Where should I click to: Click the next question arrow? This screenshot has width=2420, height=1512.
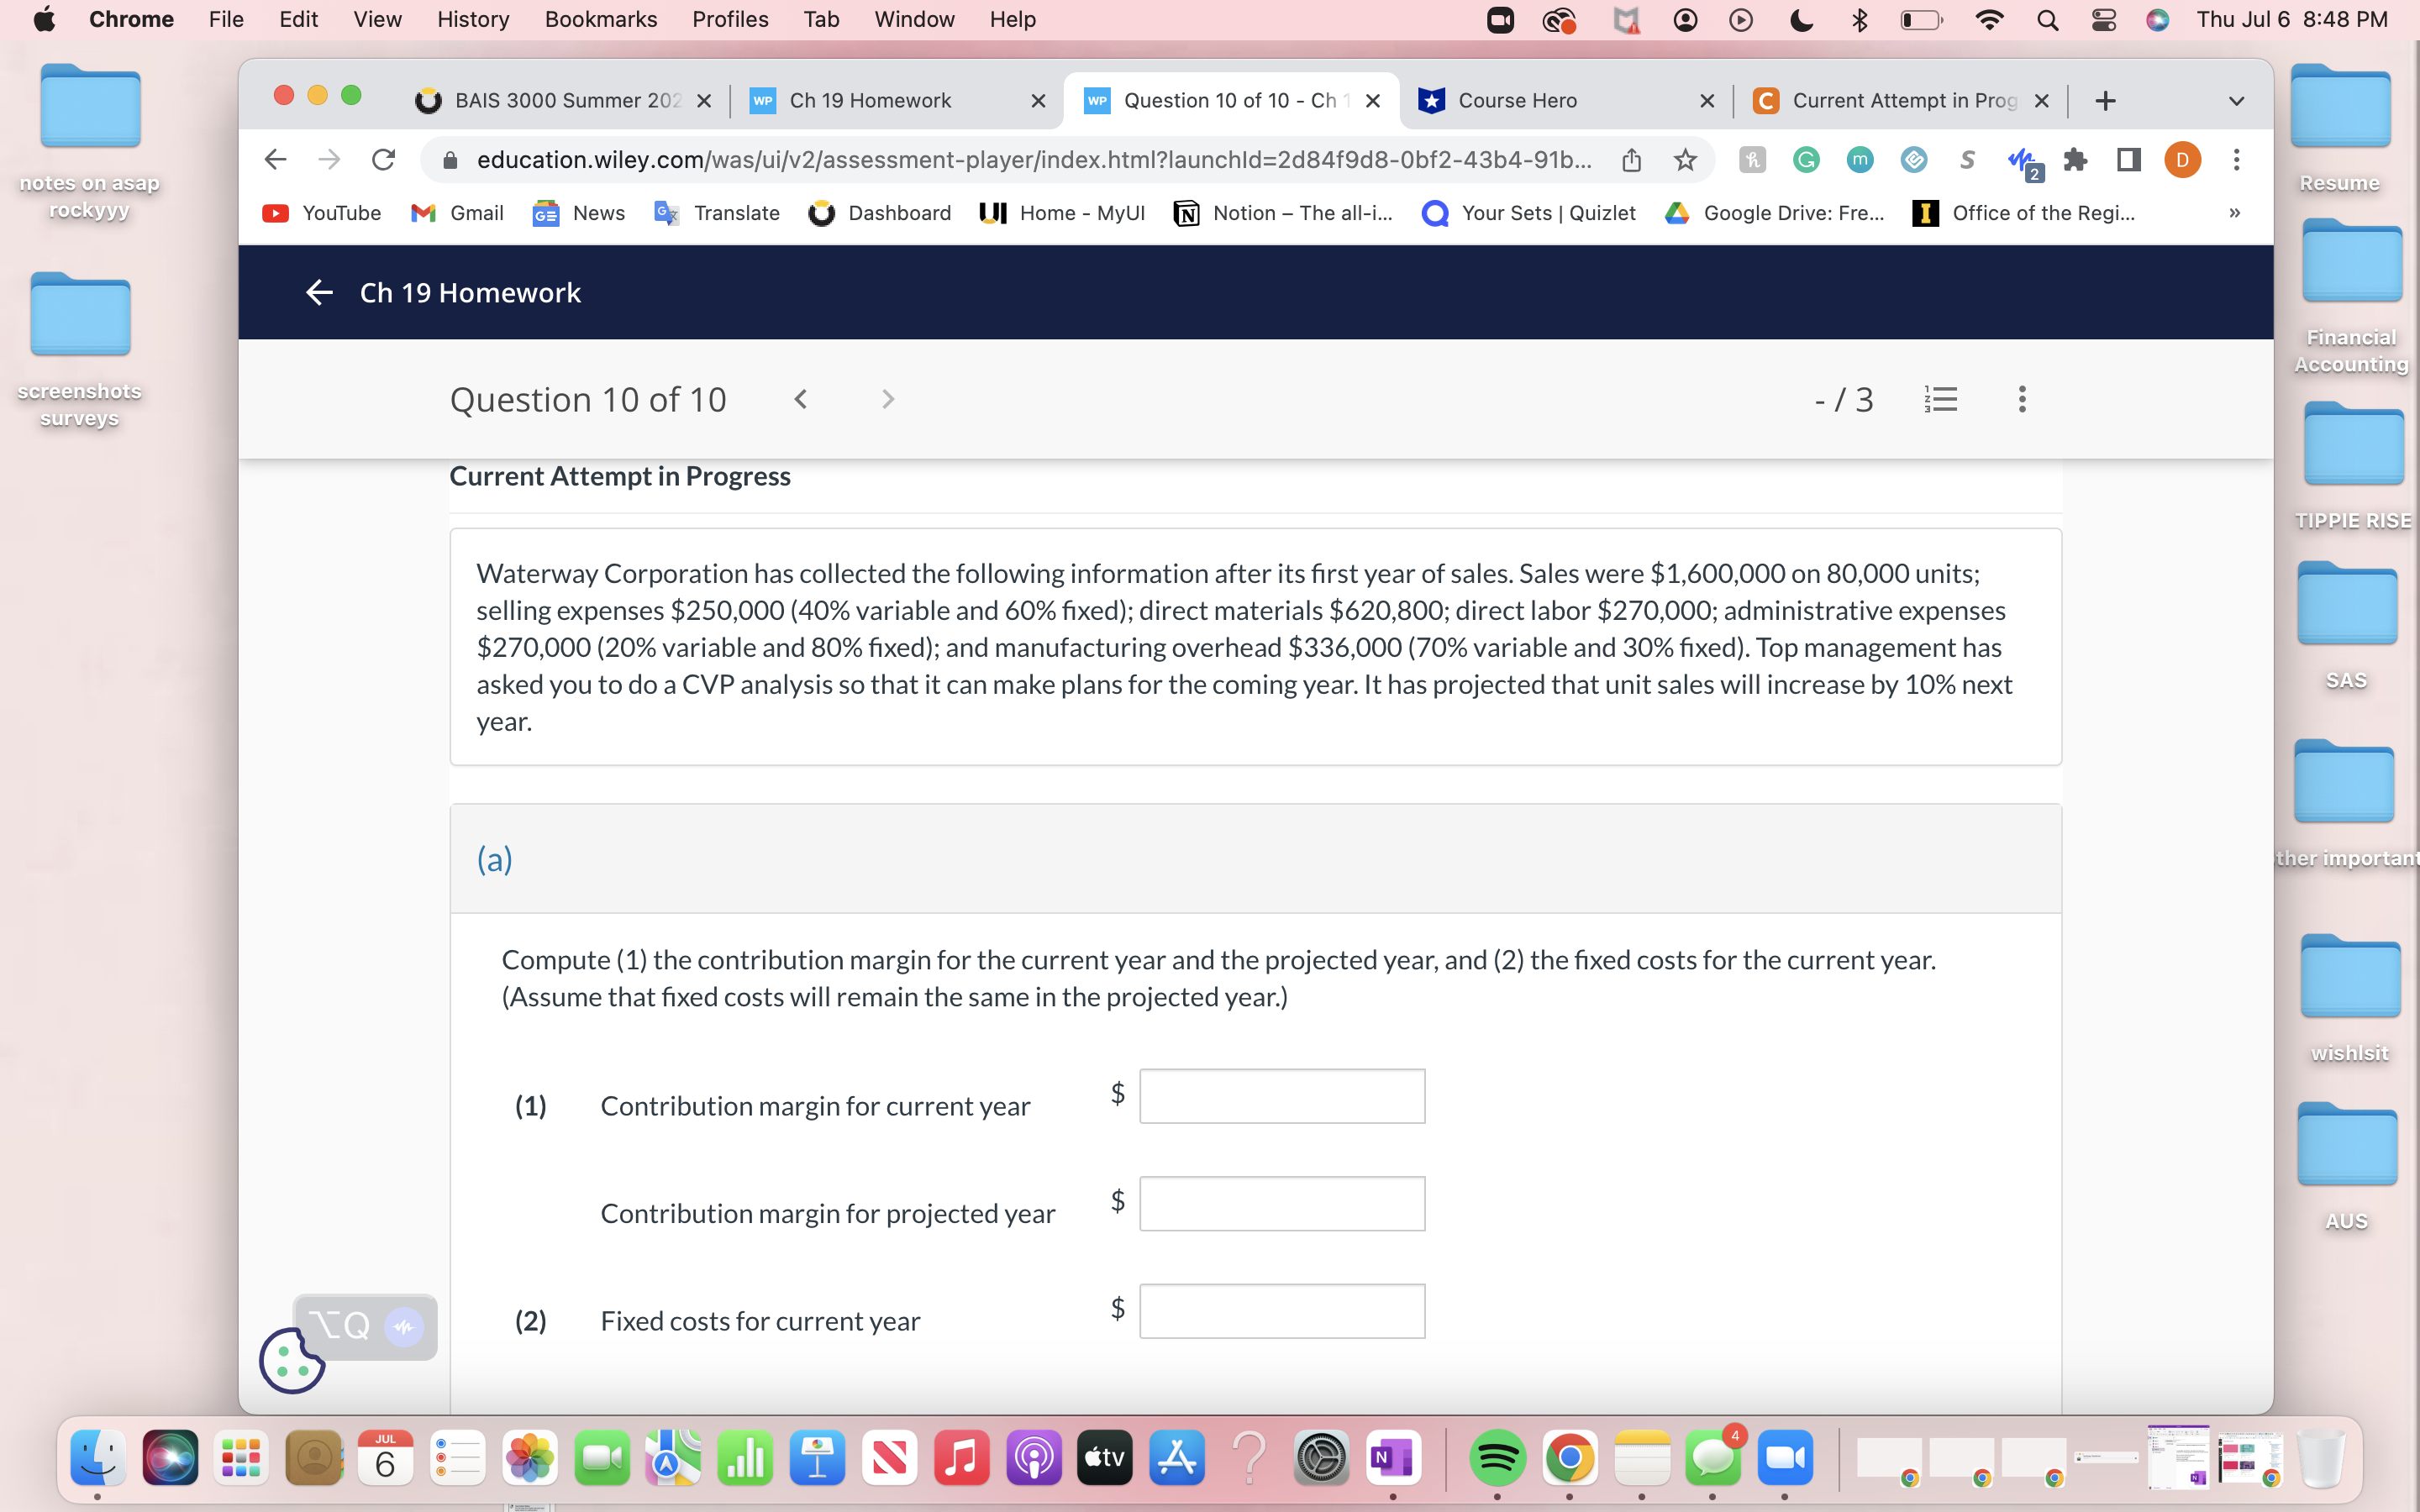click(x=888, y=399)
